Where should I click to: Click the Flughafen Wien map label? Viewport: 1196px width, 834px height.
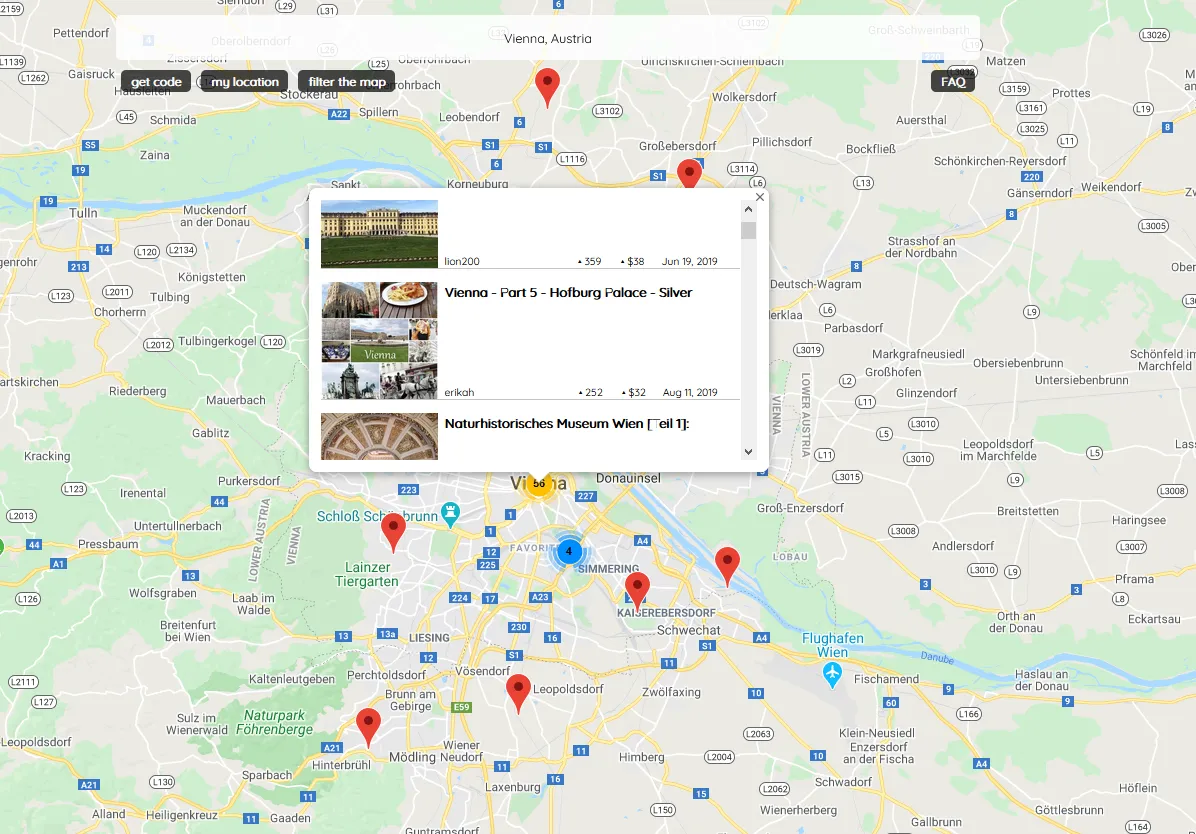click(x=832, y=645)
